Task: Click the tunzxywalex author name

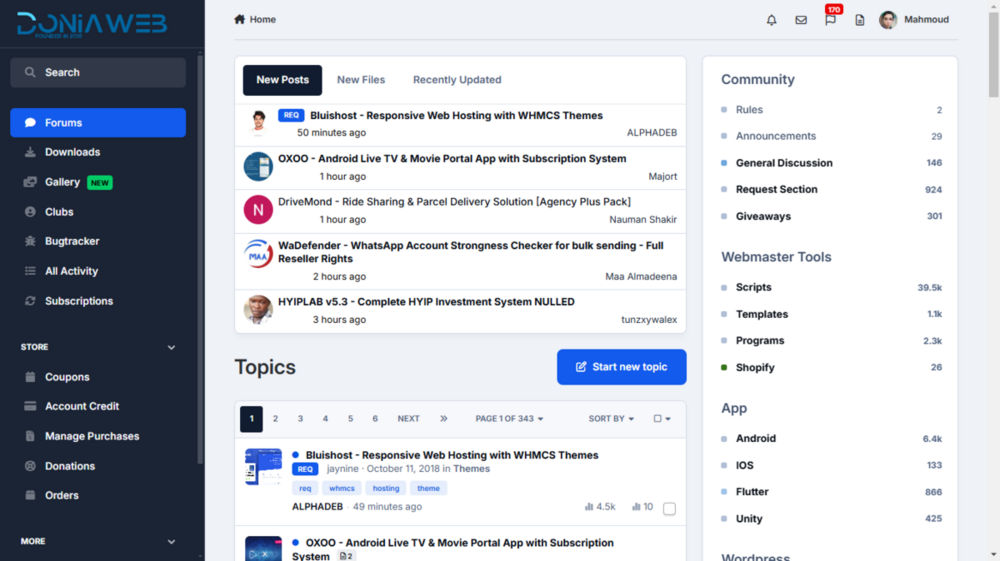Action: (x=649, y=320)
